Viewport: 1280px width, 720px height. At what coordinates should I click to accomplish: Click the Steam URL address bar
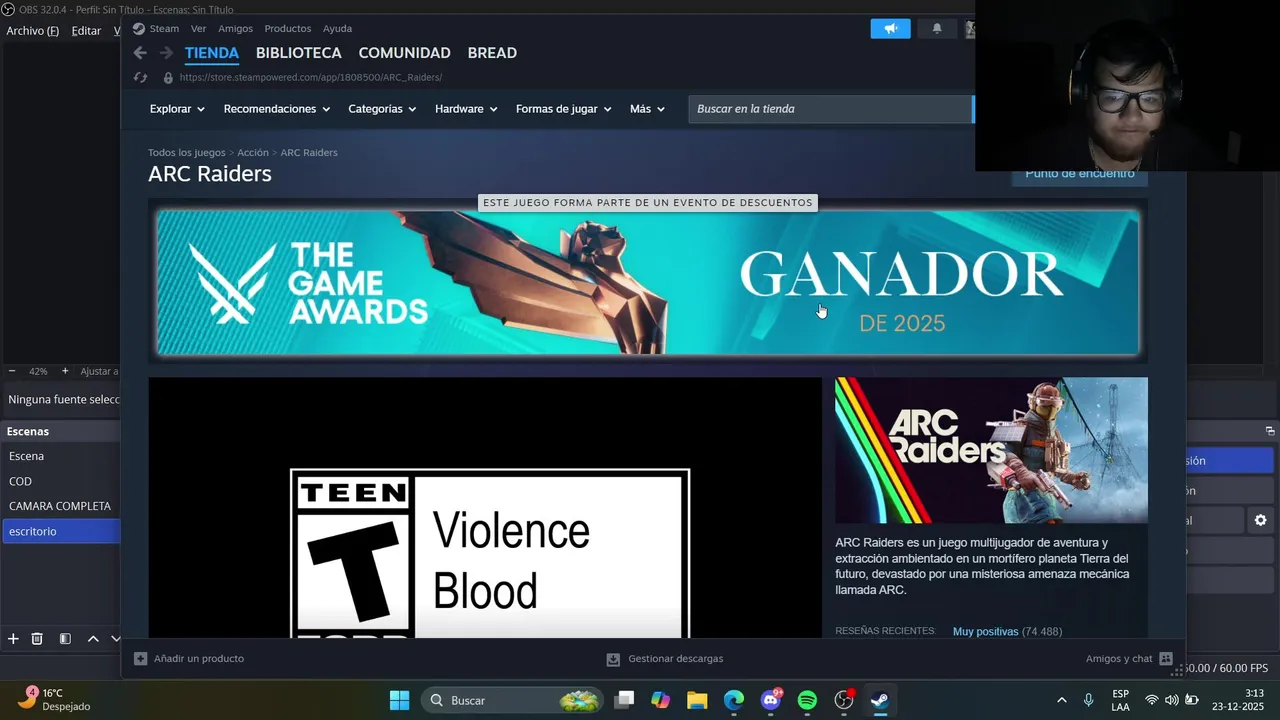click(311, 77)
